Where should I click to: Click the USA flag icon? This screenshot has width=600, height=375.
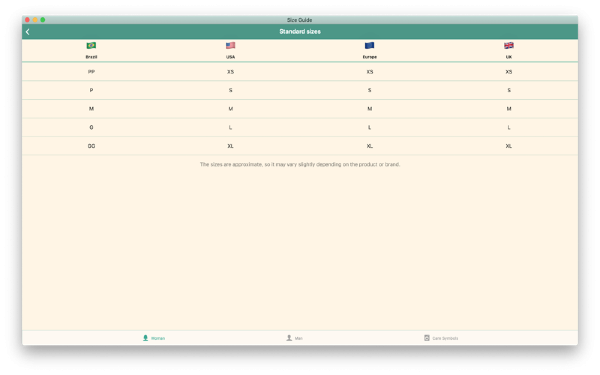pos(230,46)
